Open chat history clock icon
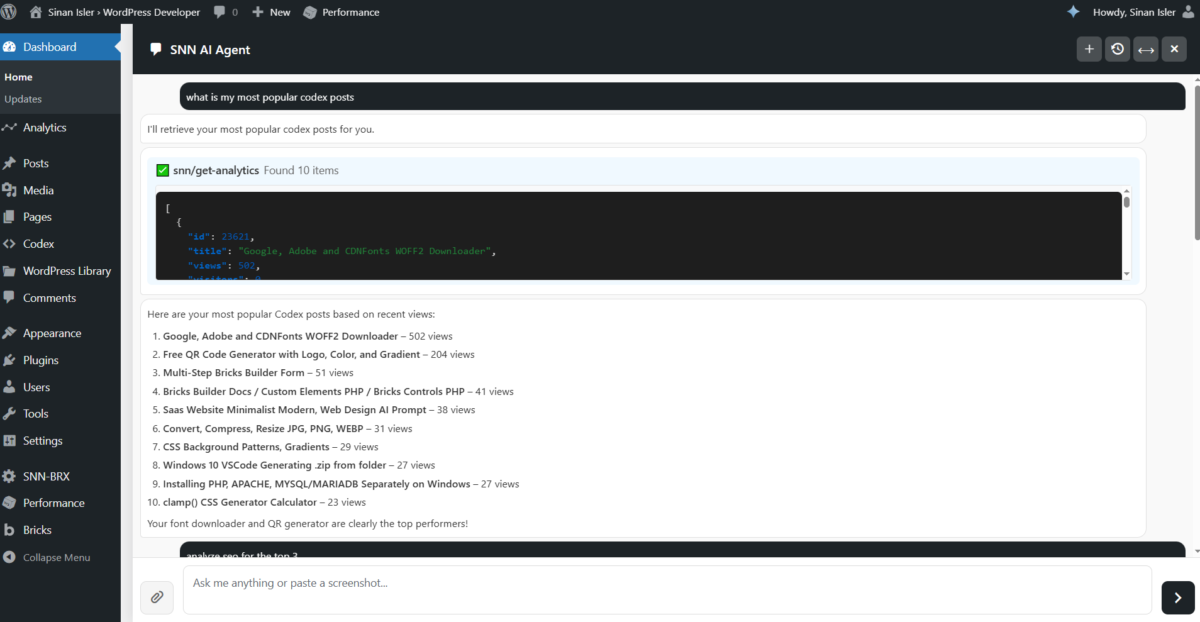1200x622 pixels. pos(1117,49)
